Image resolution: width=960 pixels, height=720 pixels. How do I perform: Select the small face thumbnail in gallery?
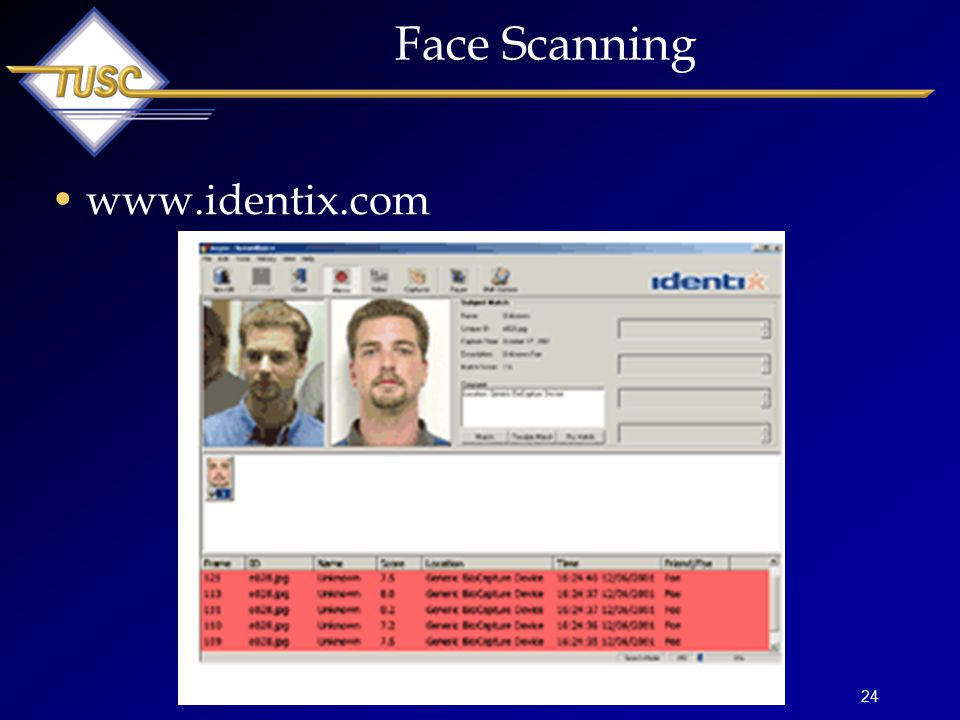pos(220,479)
